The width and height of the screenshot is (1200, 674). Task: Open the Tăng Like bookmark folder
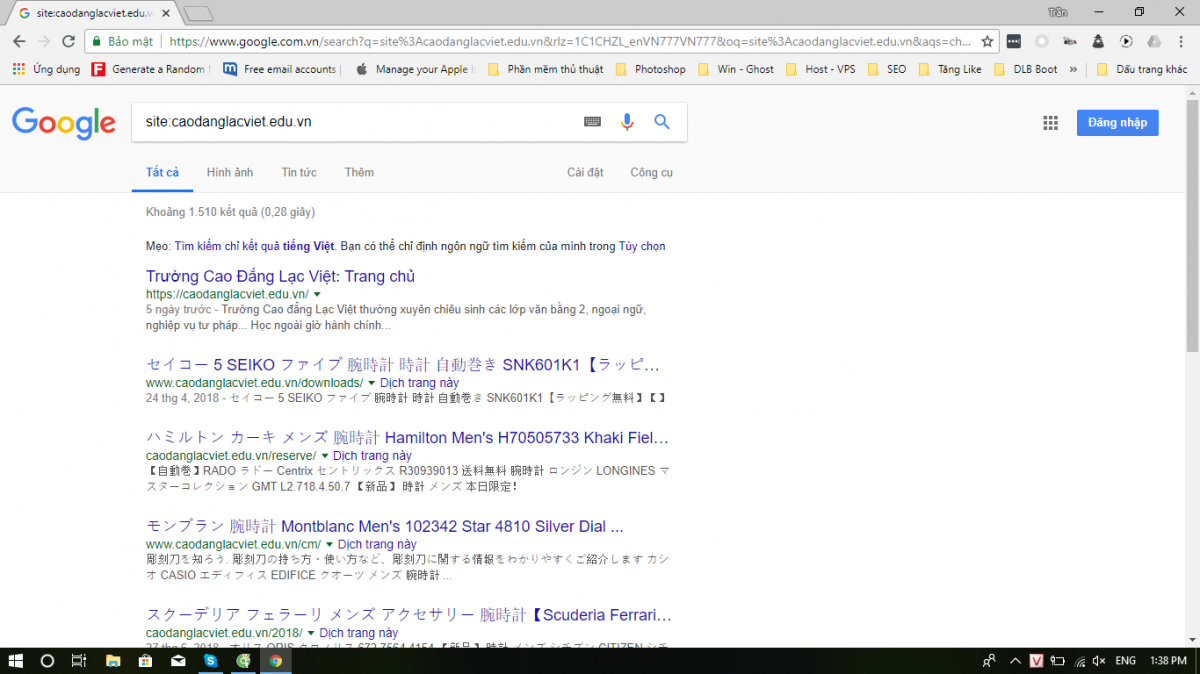click(950, 69)
